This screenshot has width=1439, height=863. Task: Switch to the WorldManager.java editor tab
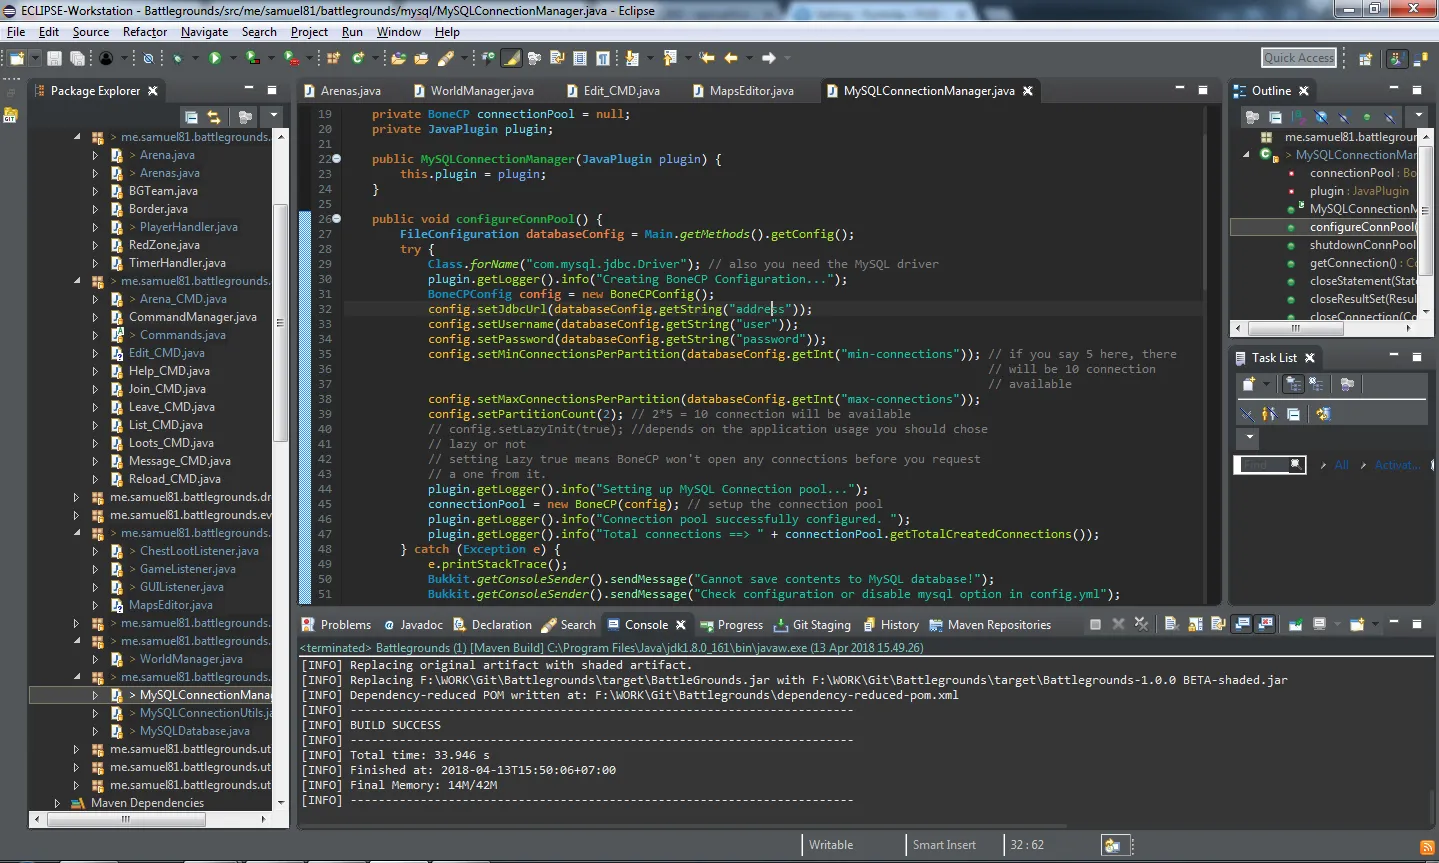(481, 91)
